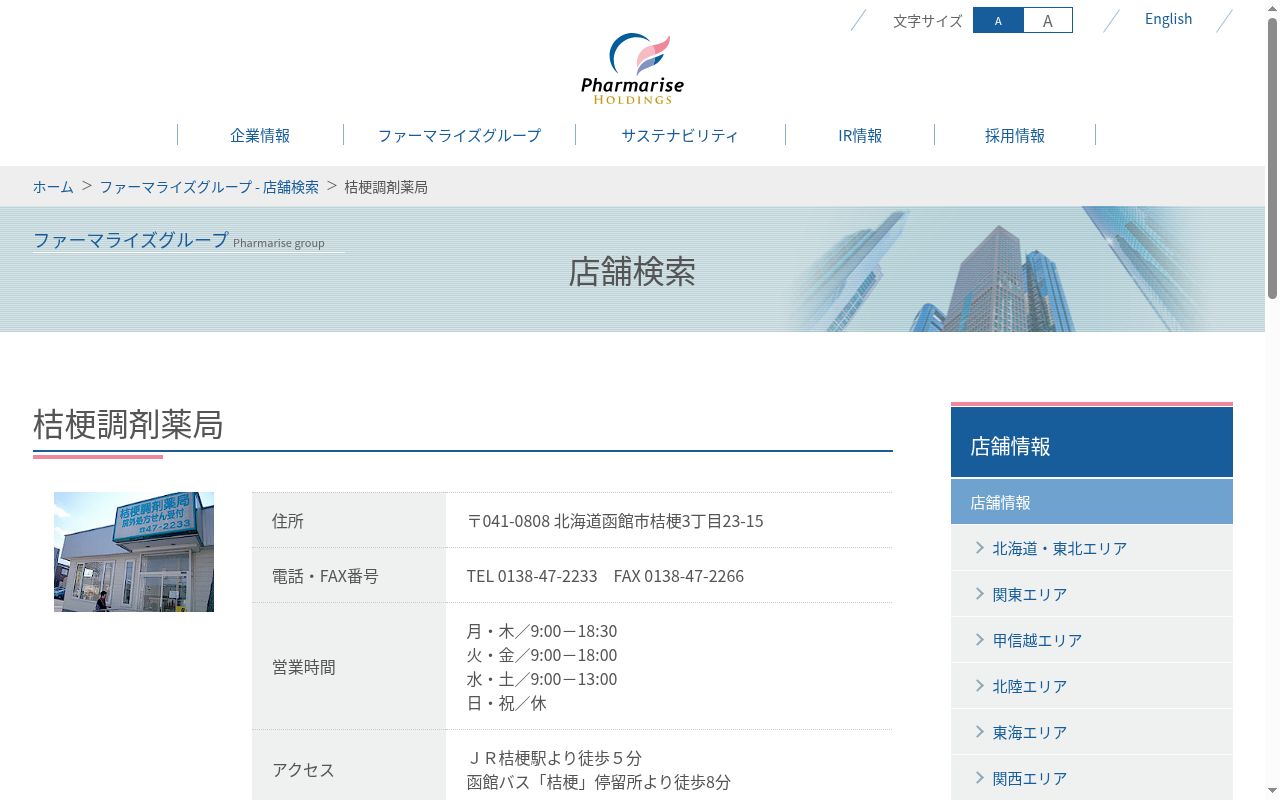Click the 営業時間 row label

pyautogui.click(x=304, y=667)
